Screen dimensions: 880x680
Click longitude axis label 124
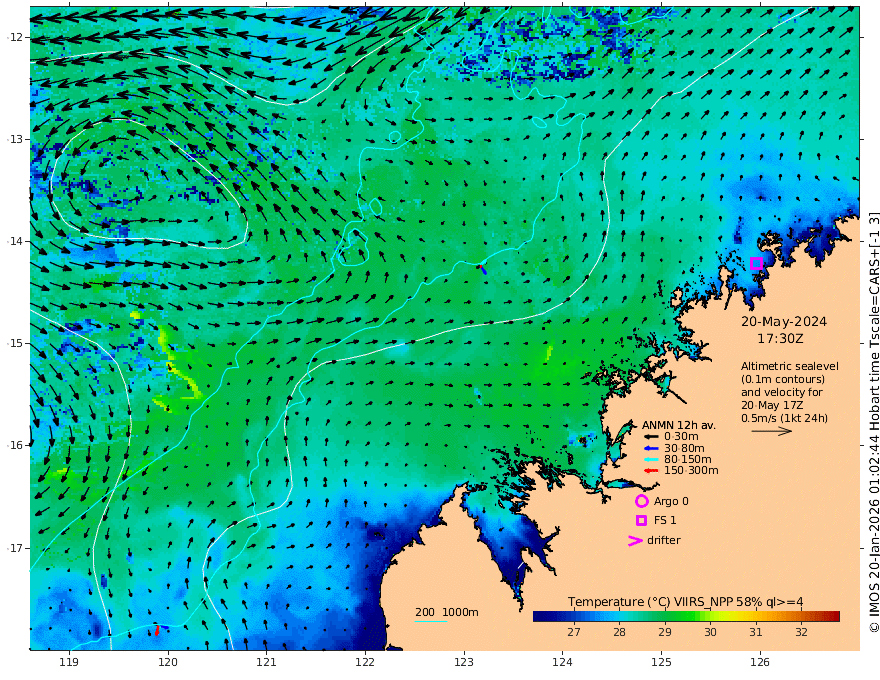[563, 663]
